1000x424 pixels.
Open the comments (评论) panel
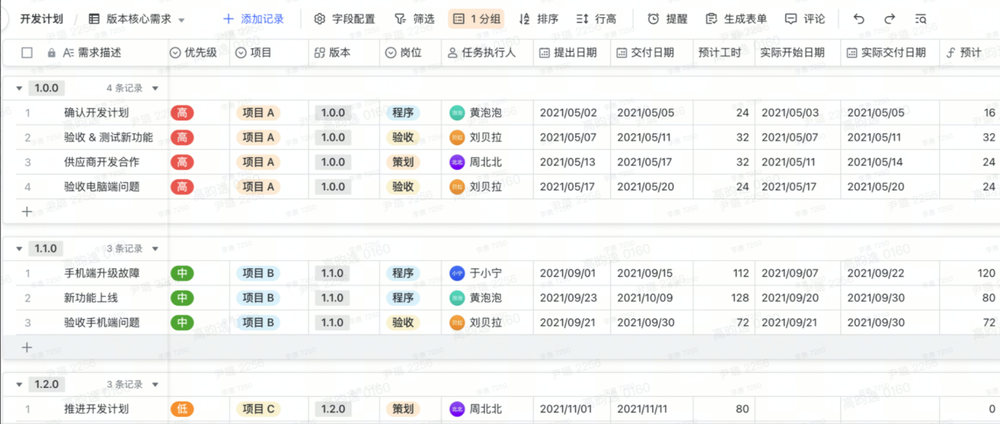click(x=805, y=19)
